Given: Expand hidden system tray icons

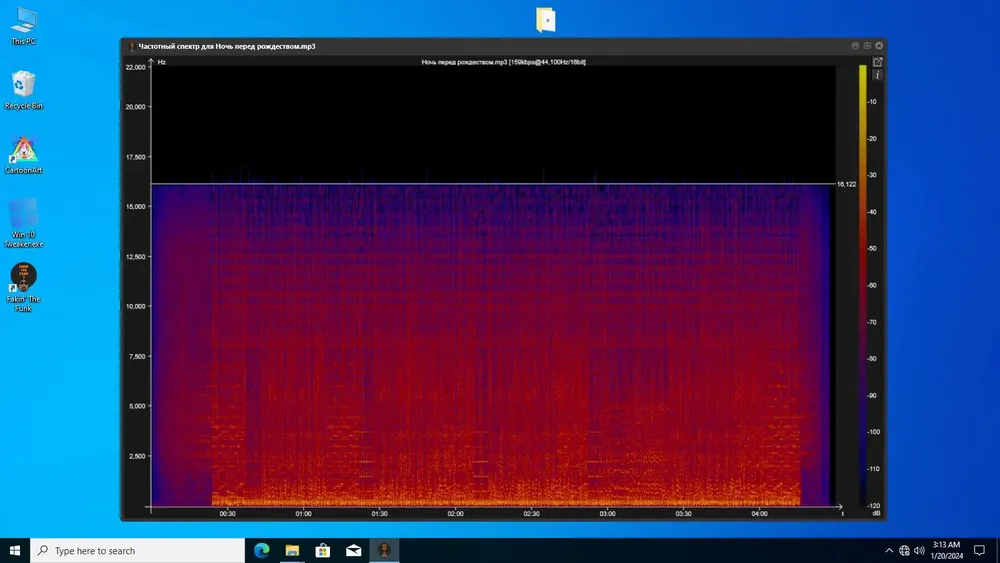Looking at the screenshot, I should pyautogui.click(x=889, y=550).
